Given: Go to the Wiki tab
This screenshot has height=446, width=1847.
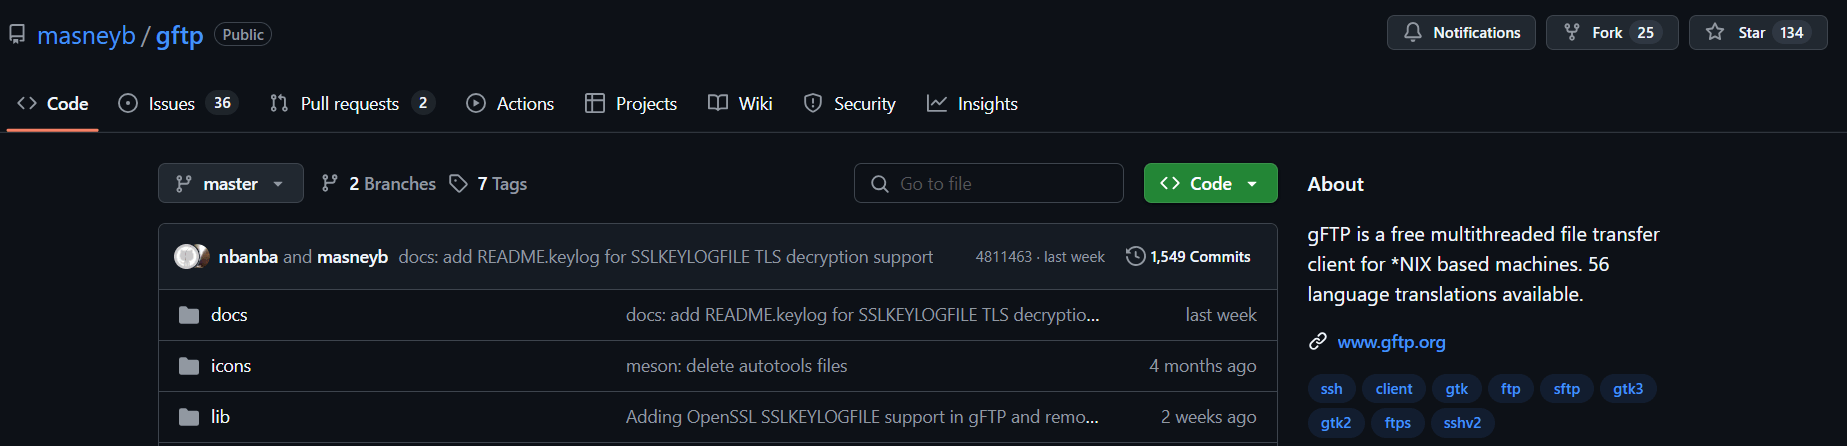Looking at the screenshot, I should click(x=740, y=103).
